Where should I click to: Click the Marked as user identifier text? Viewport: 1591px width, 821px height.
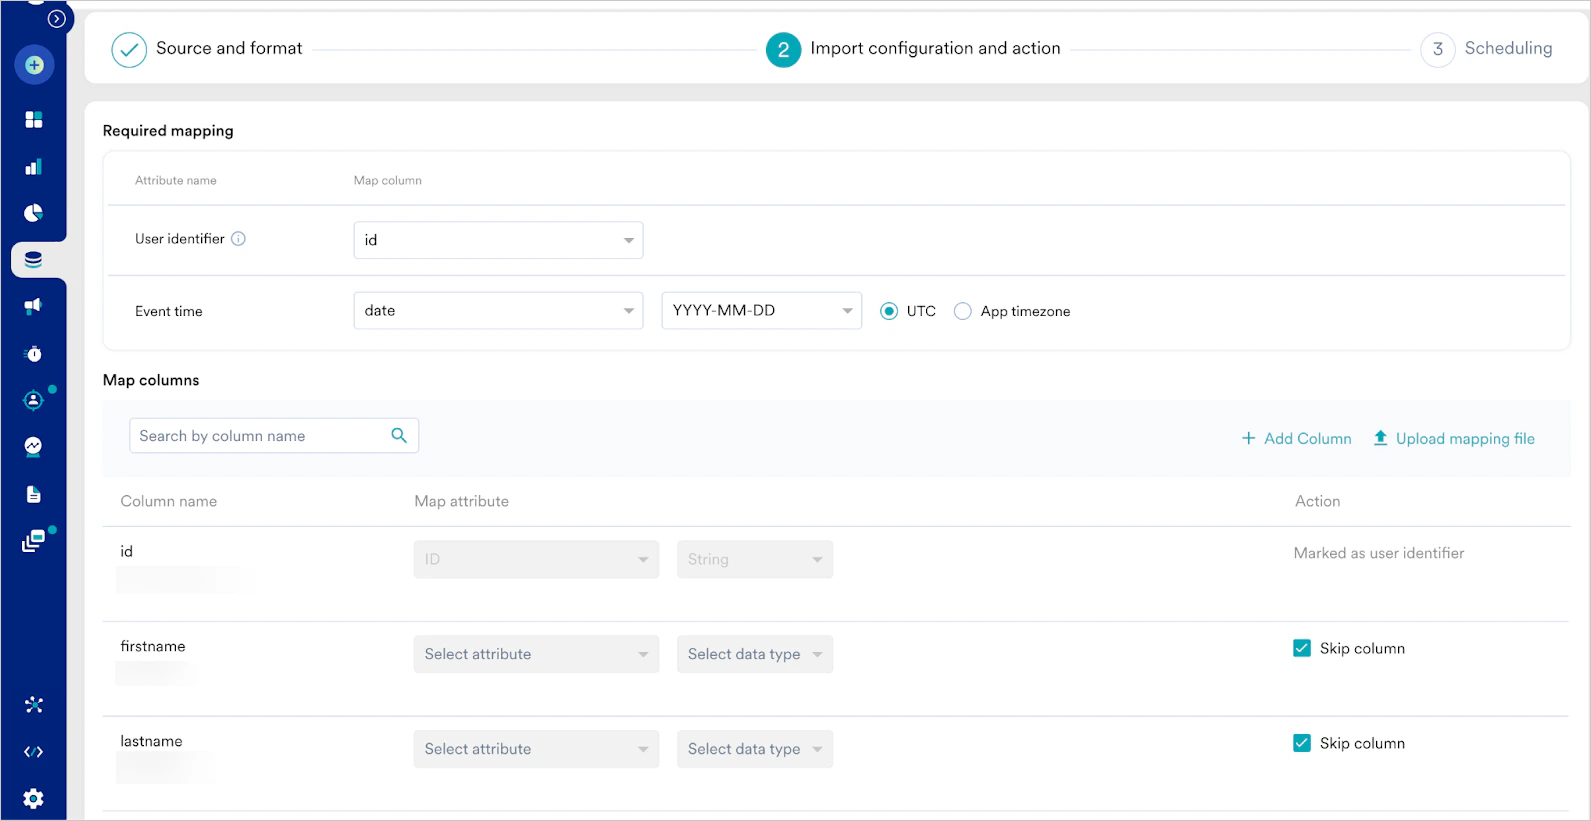tap(1378, 553)
